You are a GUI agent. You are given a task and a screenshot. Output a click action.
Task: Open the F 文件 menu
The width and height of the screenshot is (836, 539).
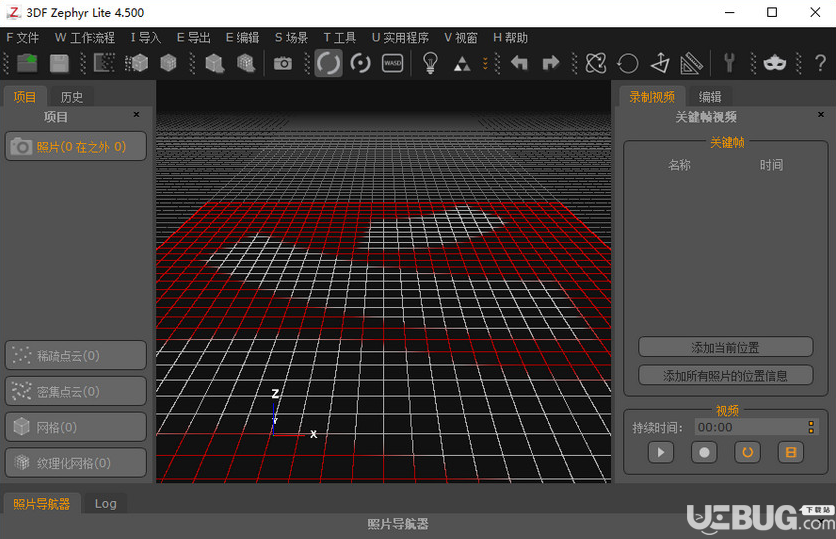[22, 37]
